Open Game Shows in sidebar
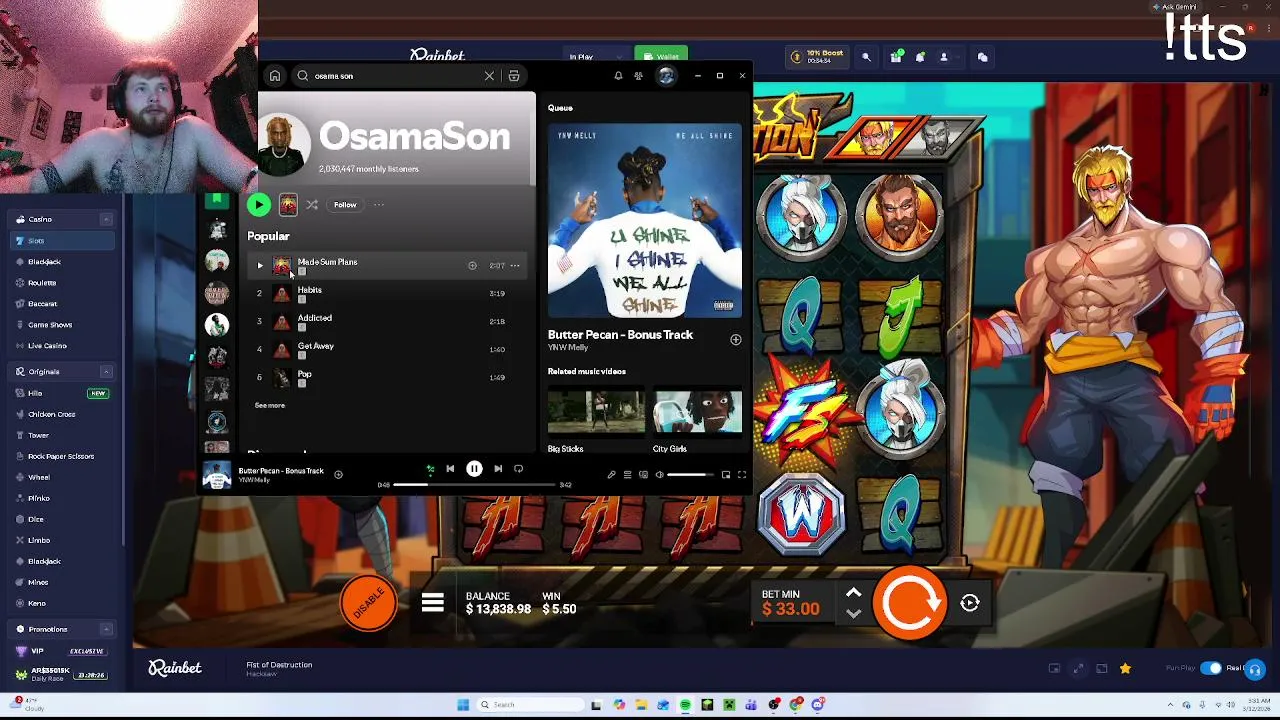Screen dimensions: 1280x720 click(x=60, y=325)
